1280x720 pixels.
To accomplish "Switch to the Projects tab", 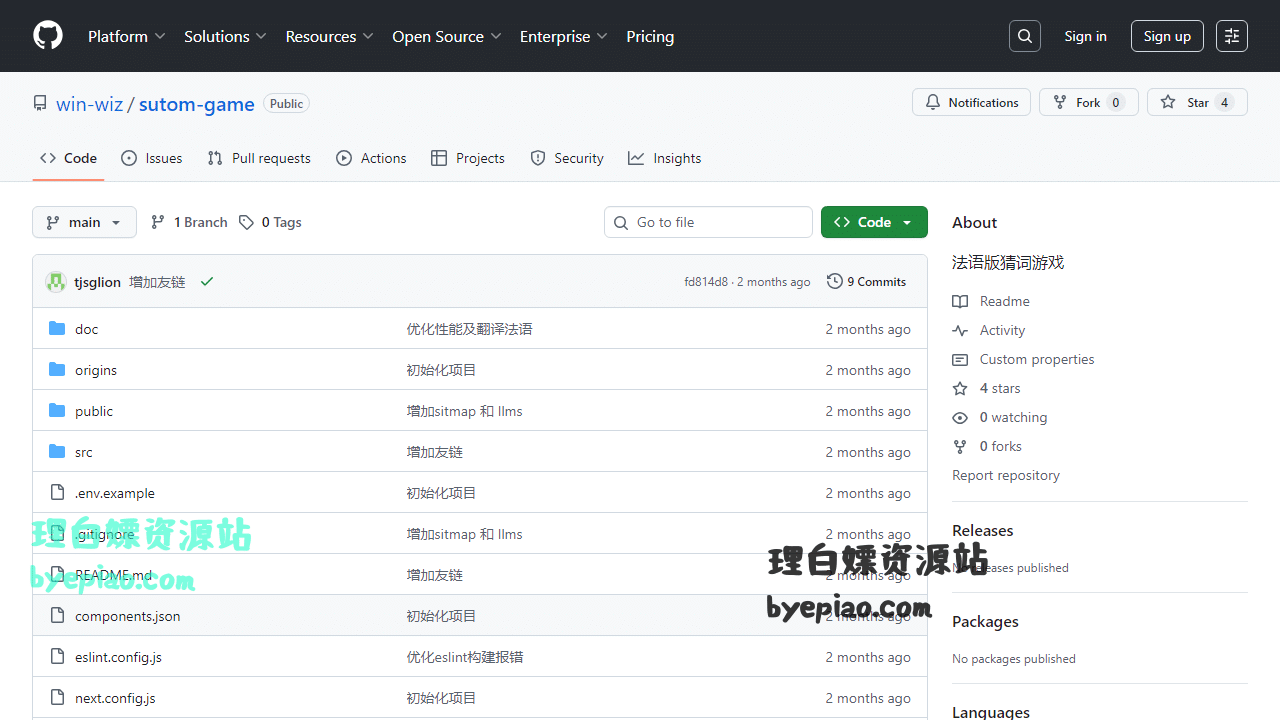I will click(468, 158).
